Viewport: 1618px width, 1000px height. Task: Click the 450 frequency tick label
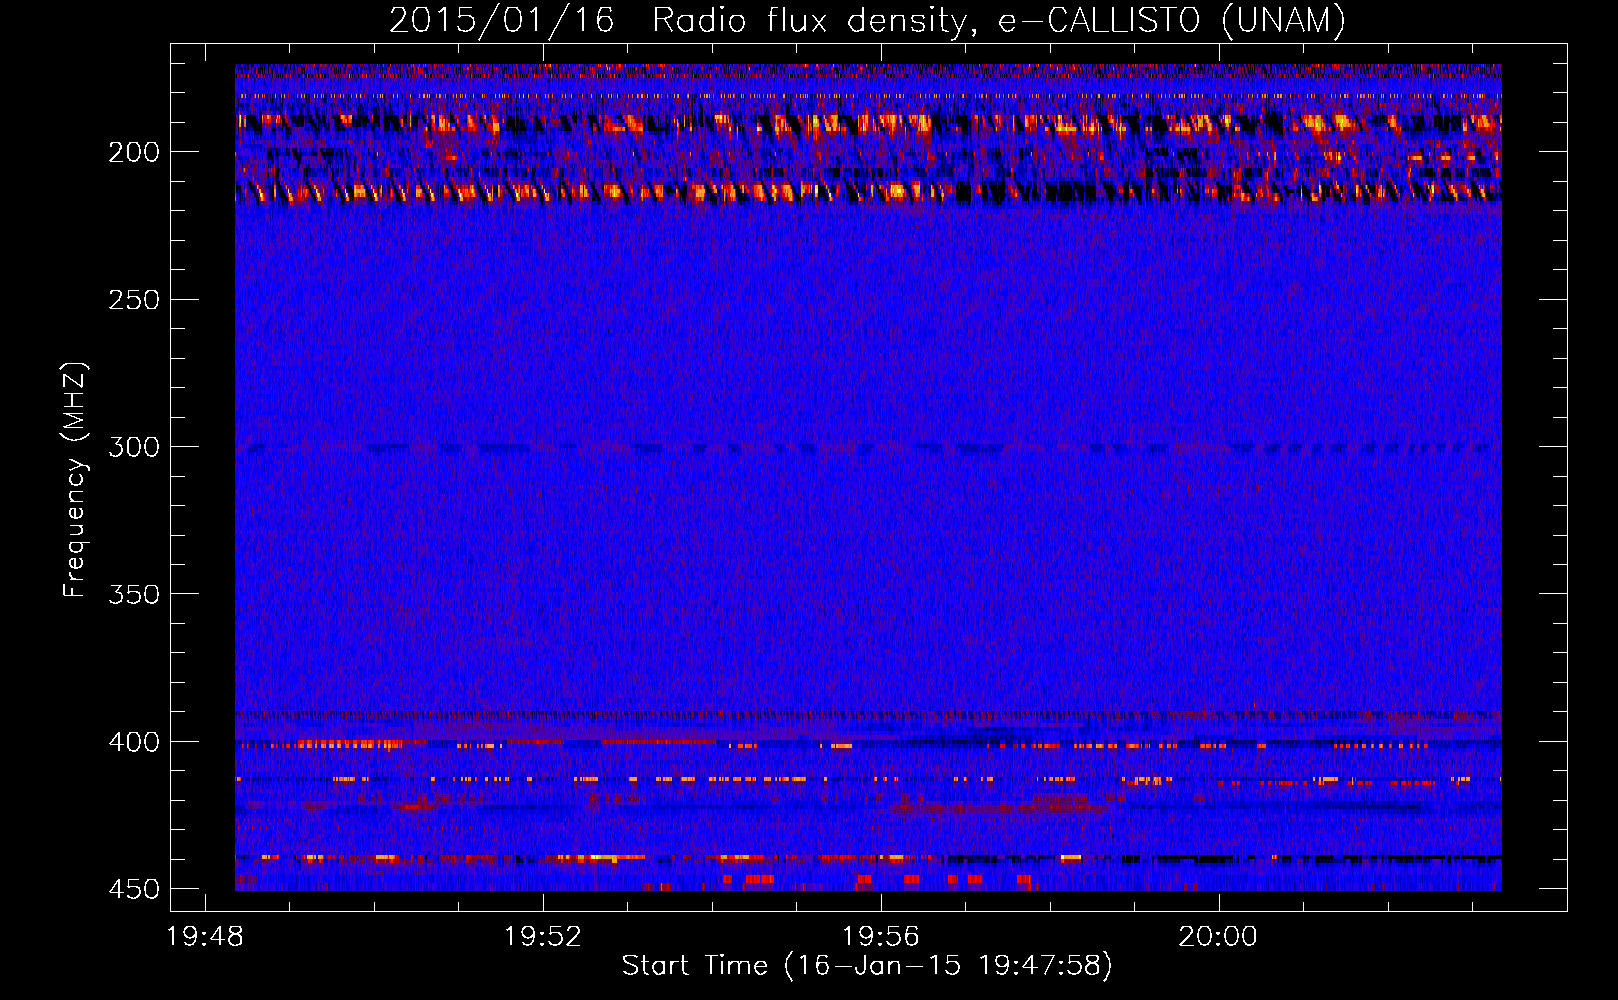point(134,890)
